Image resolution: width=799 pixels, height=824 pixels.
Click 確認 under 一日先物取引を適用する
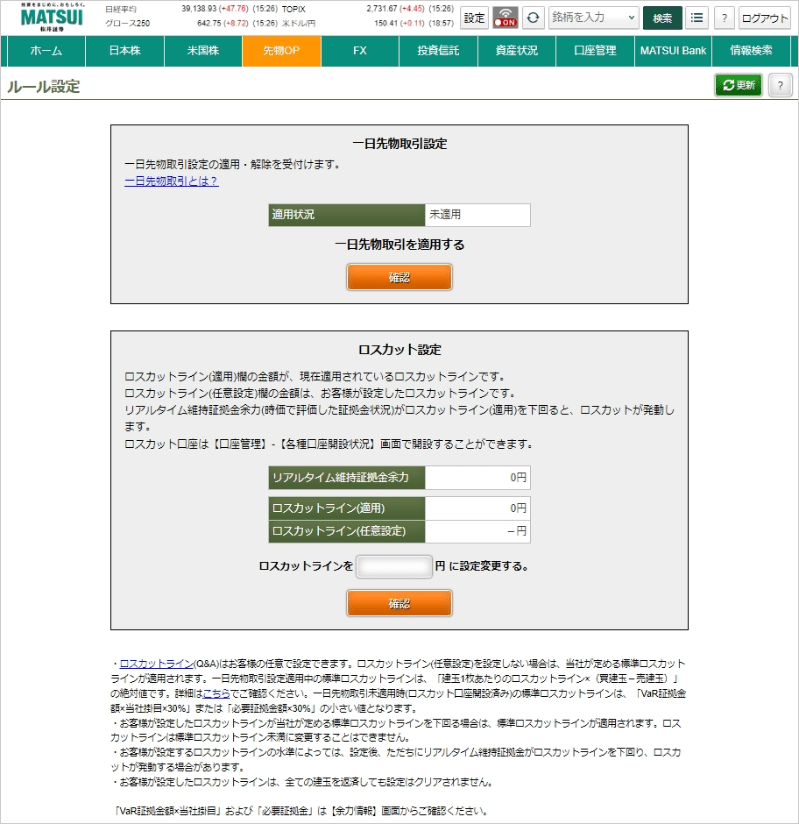400,277
